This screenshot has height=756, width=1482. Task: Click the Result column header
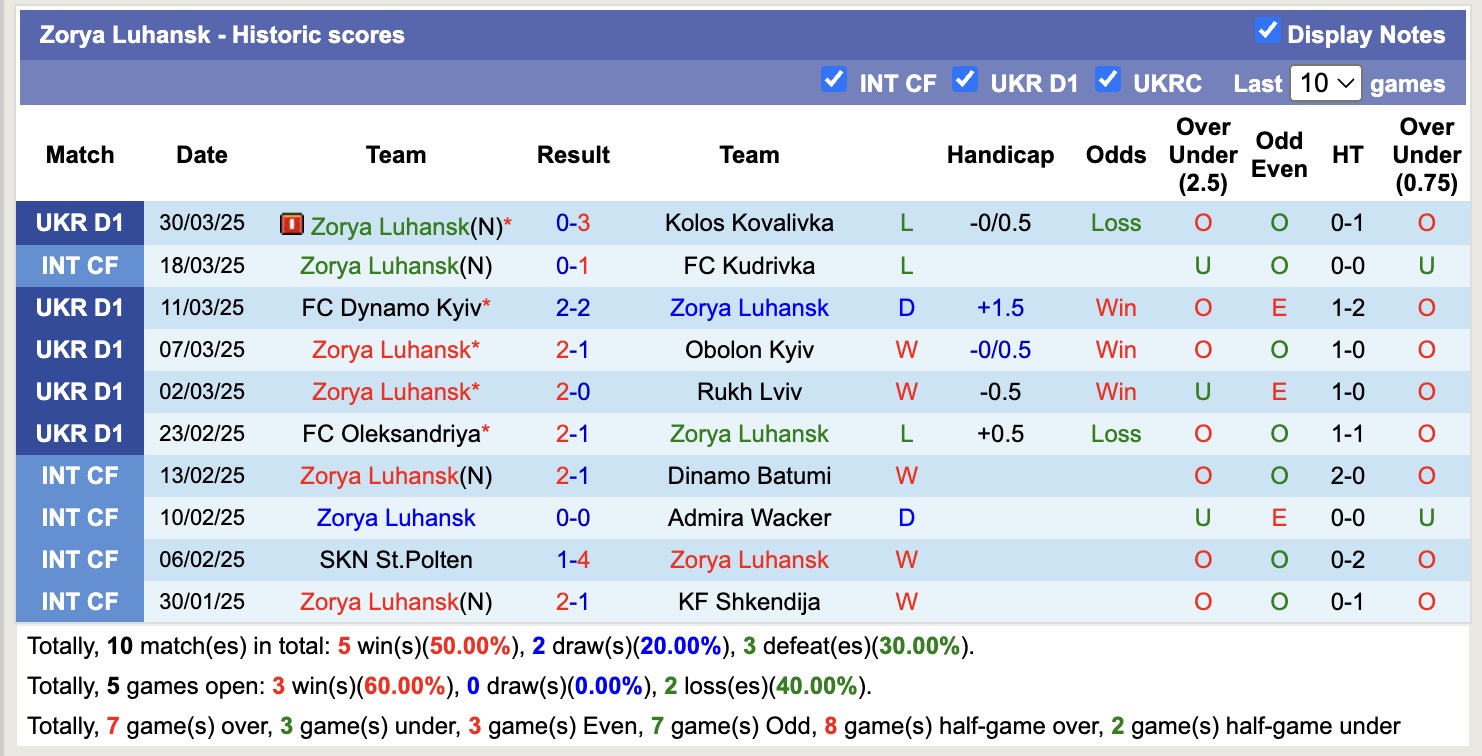[572, 155]
